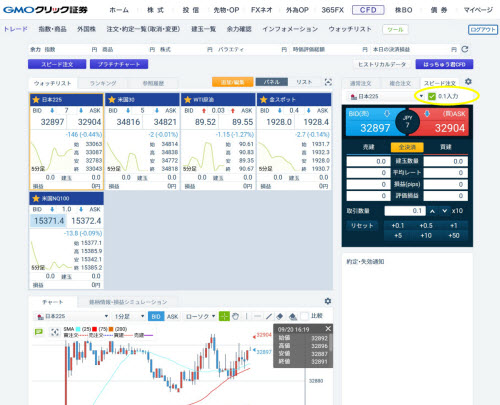Viewport: 500px width, 405px height.
Task: Click SMA 200 orange color swatch
Action: point(111,329)
